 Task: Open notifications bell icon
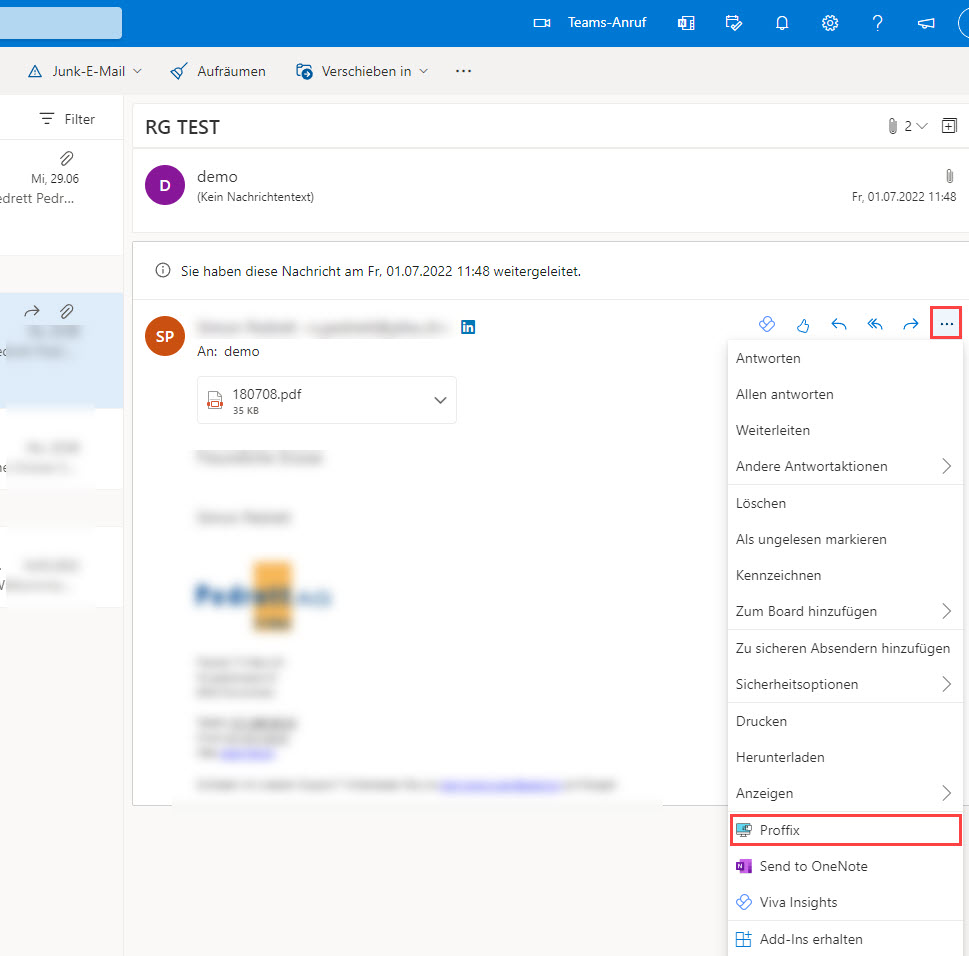click(783, 23)
